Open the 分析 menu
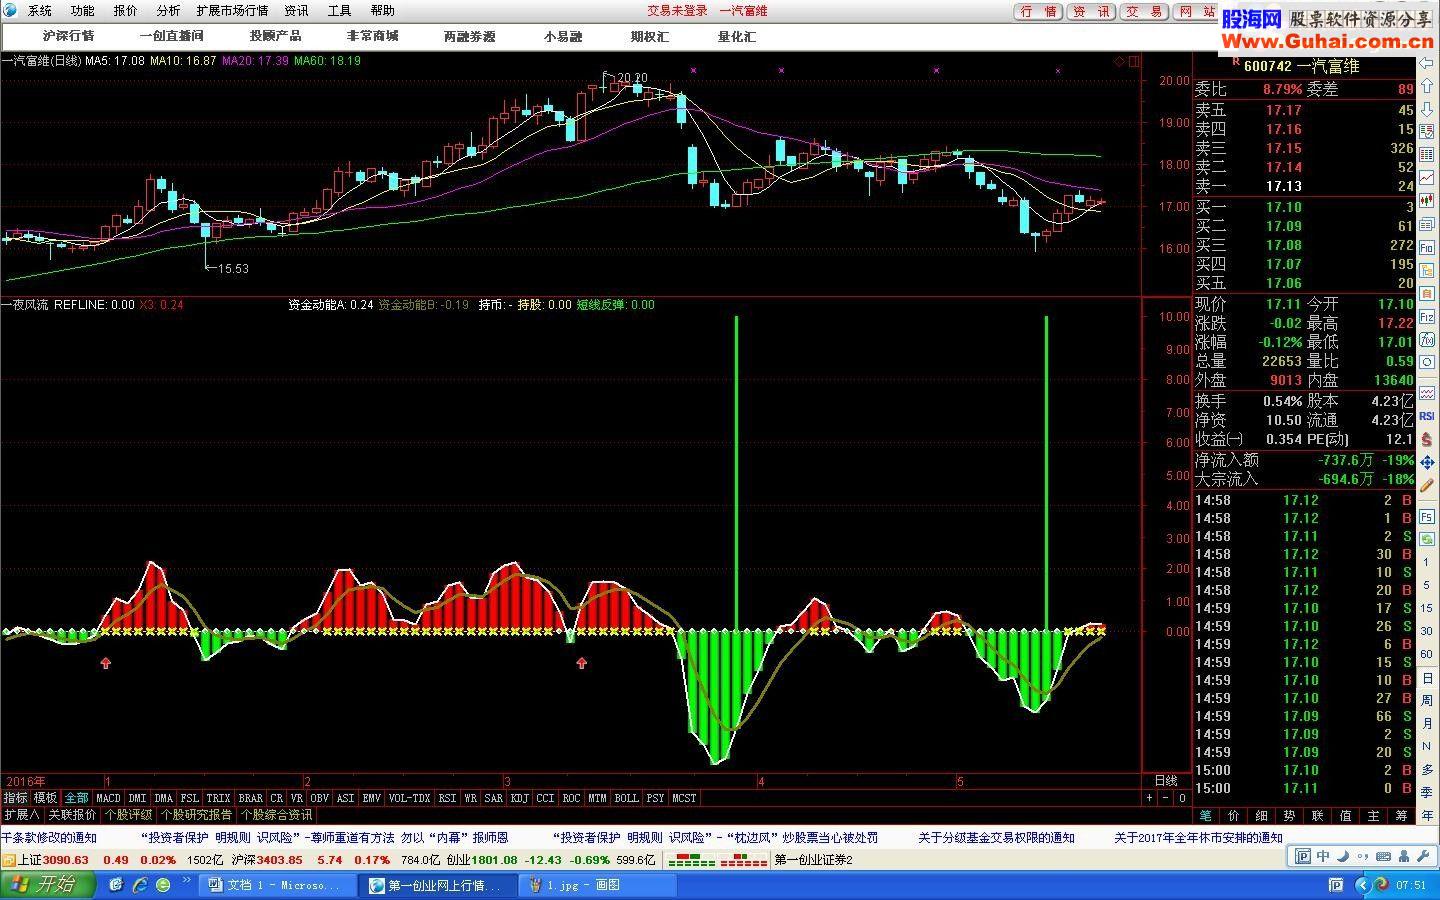The width and height of the screenshot is (1440, 900). click(169, 11)
